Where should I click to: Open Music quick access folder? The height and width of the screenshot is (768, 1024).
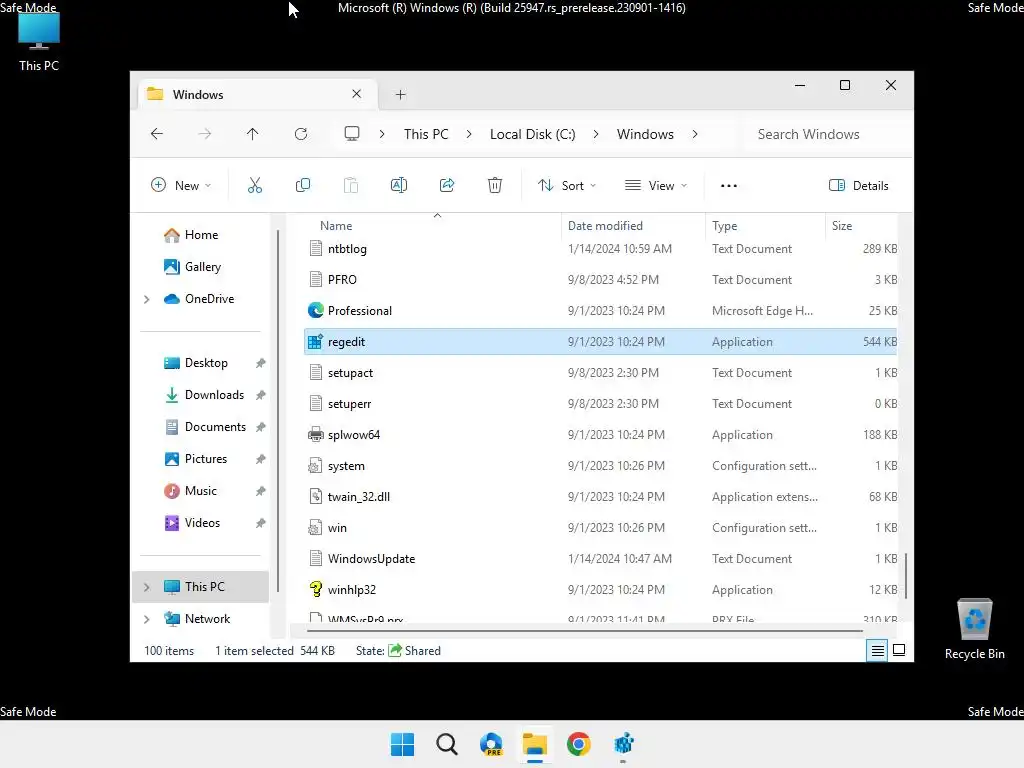tap(200, 491)
